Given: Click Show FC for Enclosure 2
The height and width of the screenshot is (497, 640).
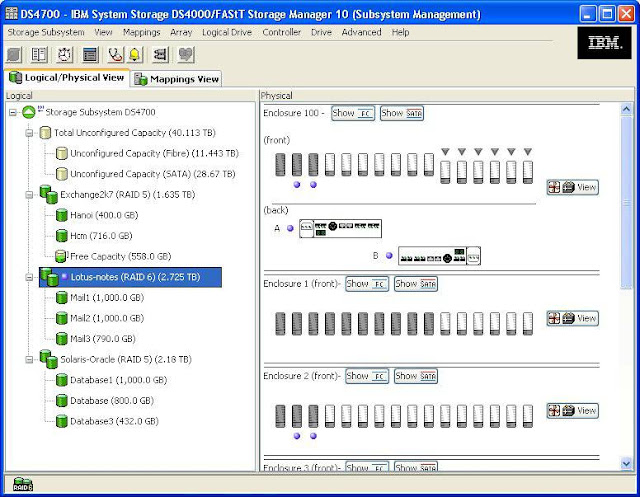Looking at the screenshot, I should (x=367, y=376).
